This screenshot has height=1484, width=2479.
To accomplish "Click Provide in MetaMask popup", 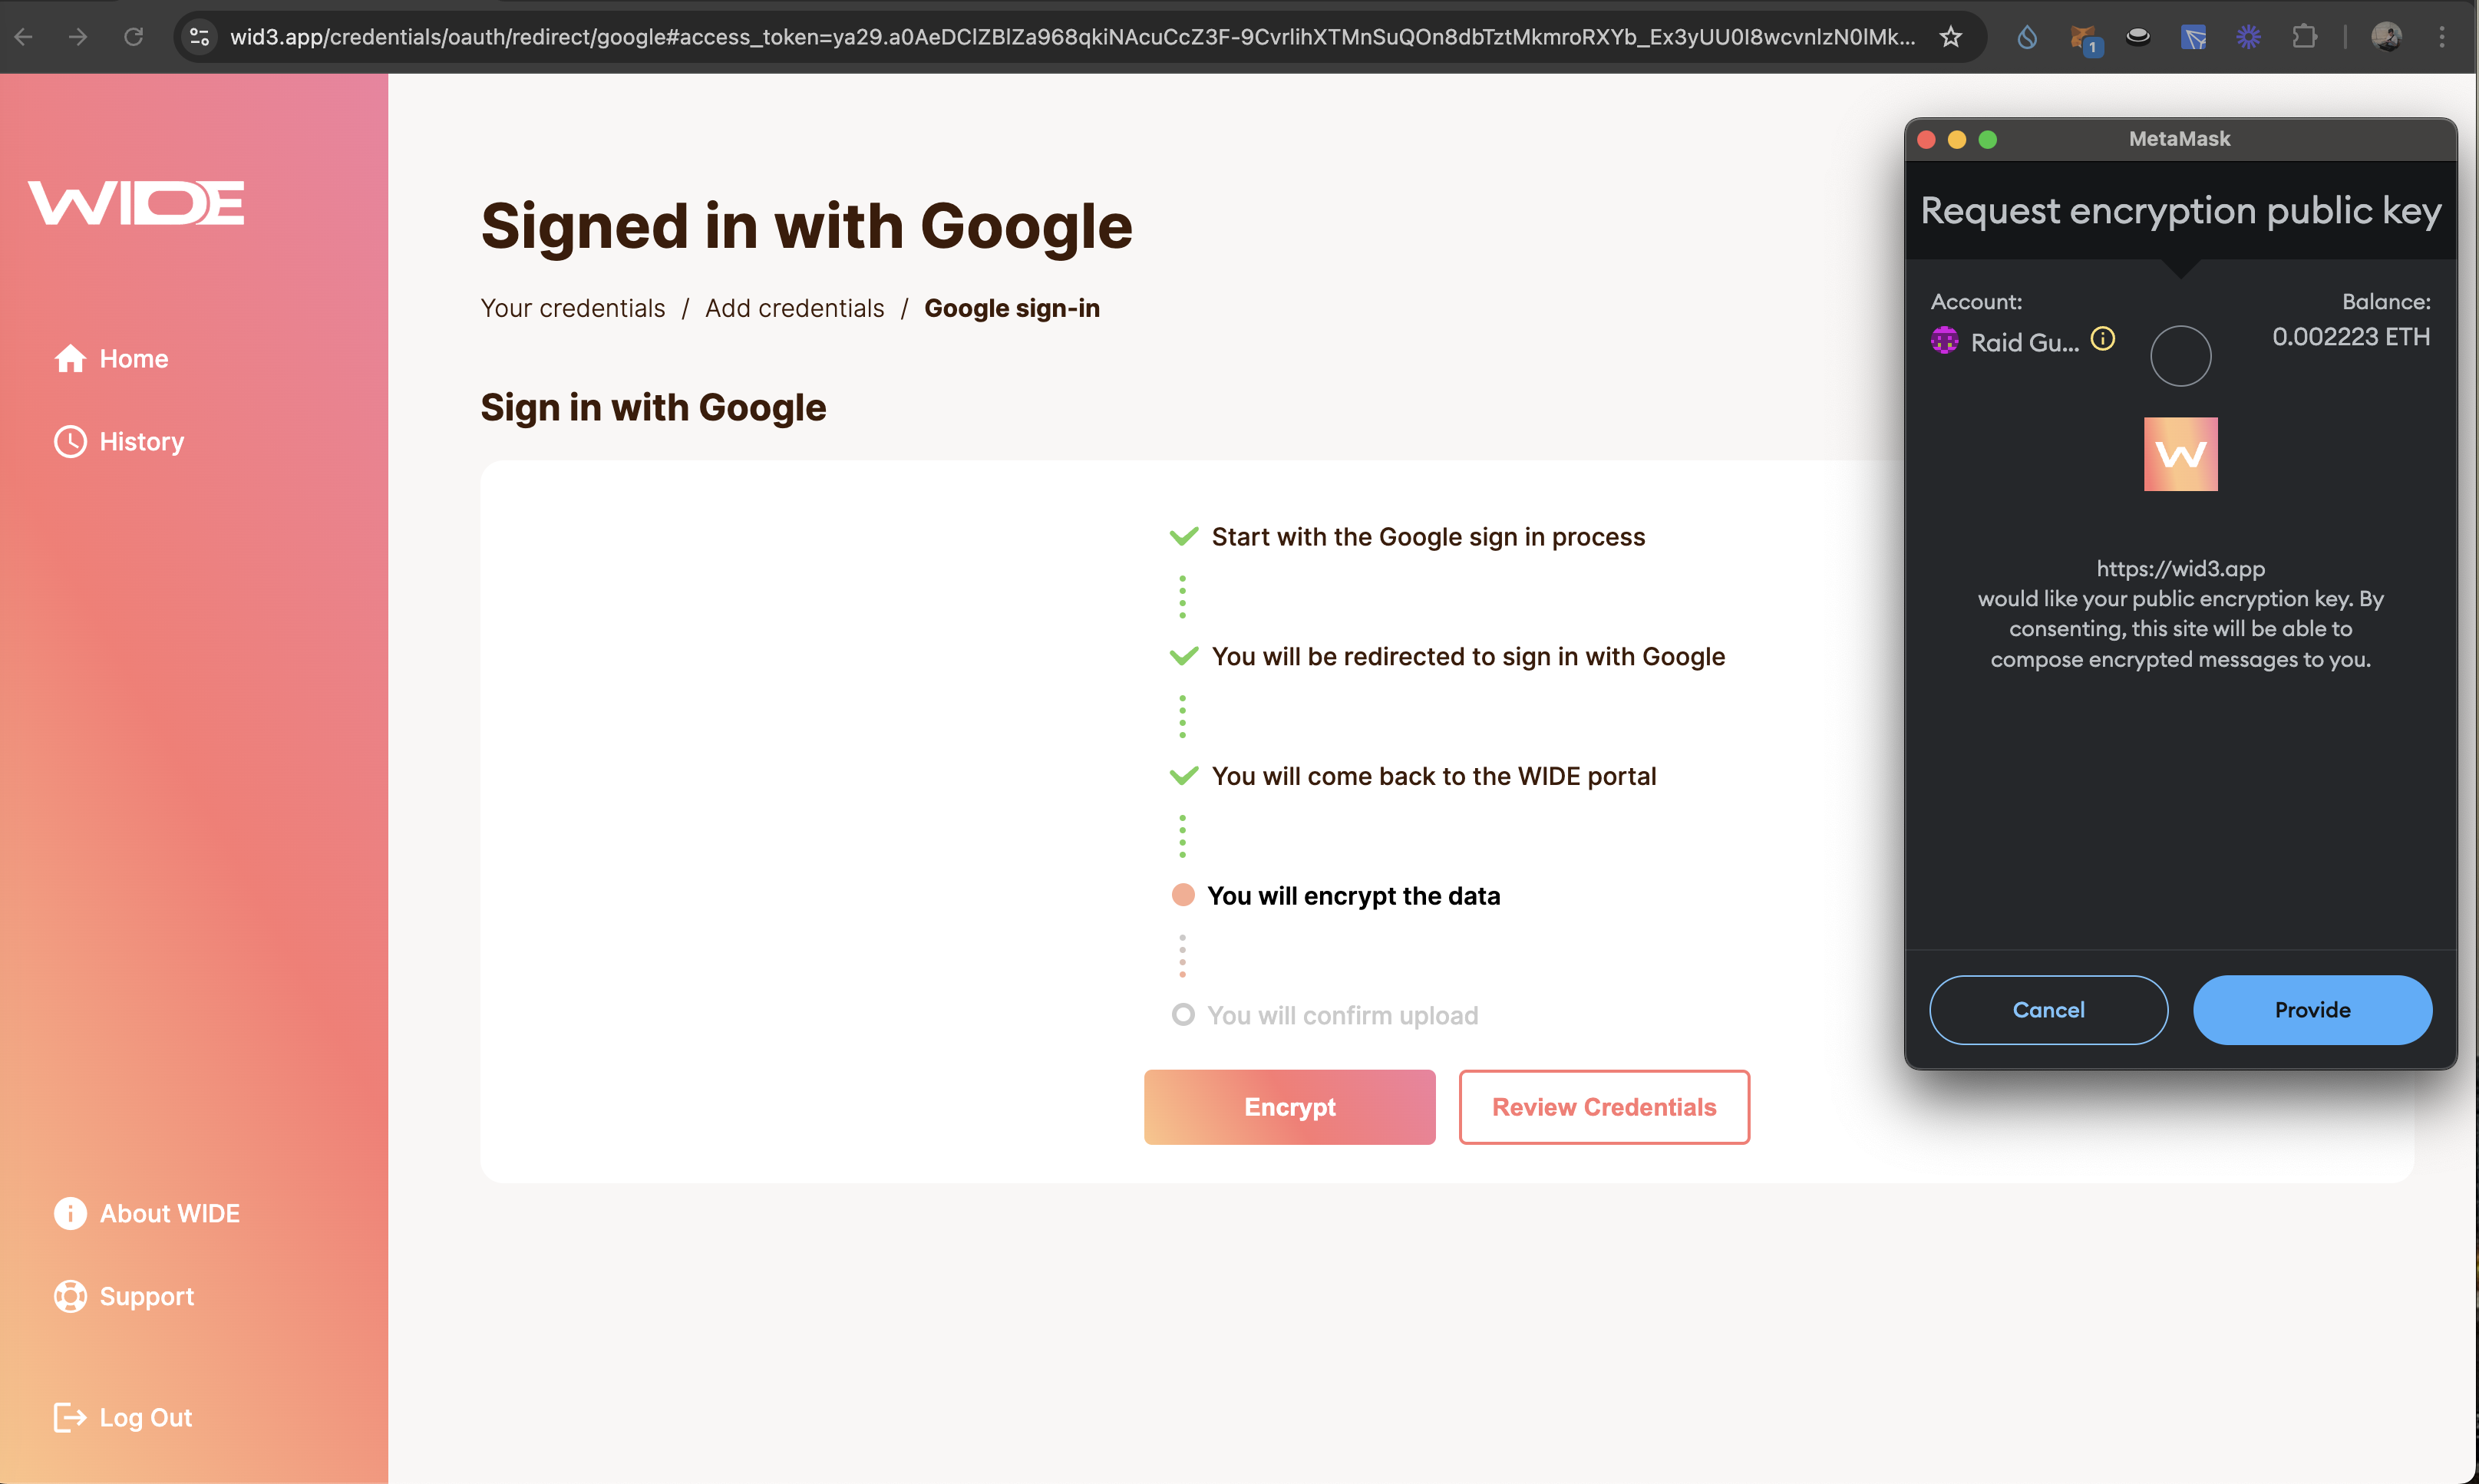I will (x=2311, y=1010).
